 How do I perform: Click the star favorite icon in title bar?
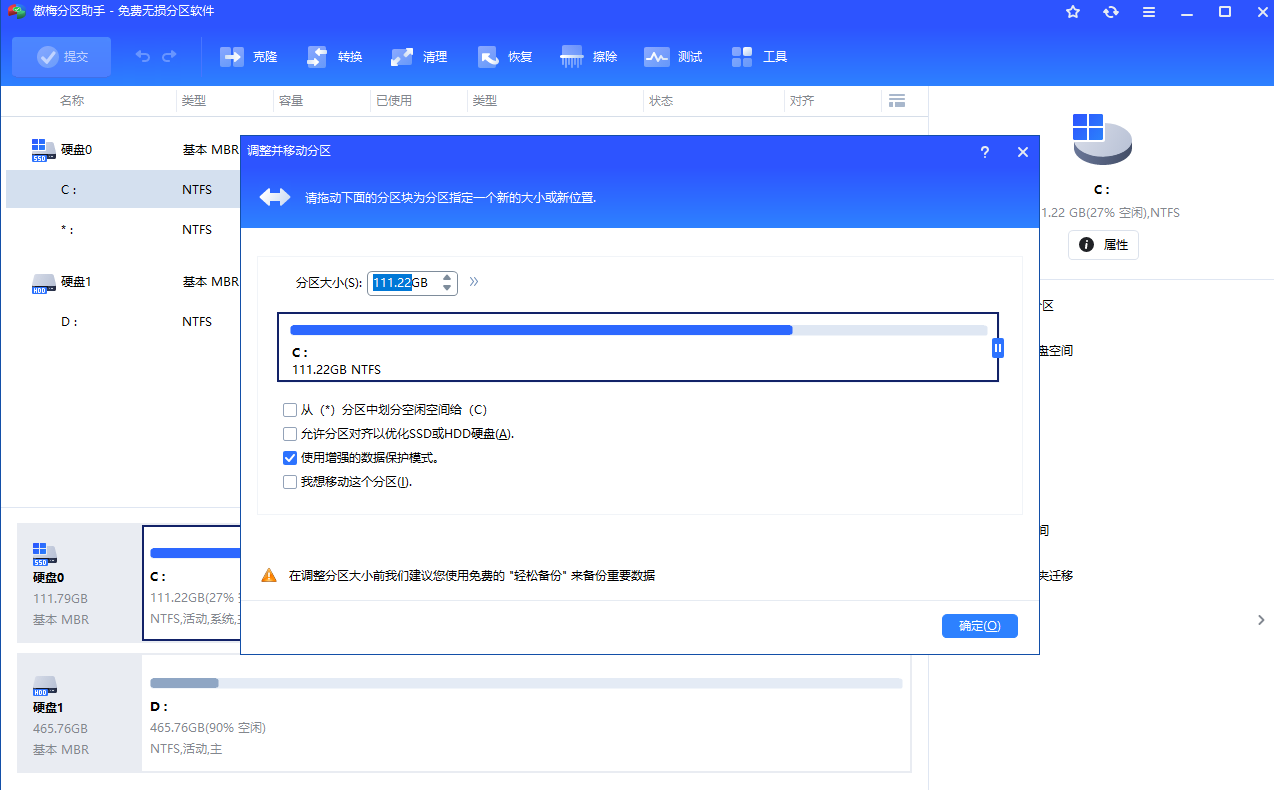click(1072, 12)
